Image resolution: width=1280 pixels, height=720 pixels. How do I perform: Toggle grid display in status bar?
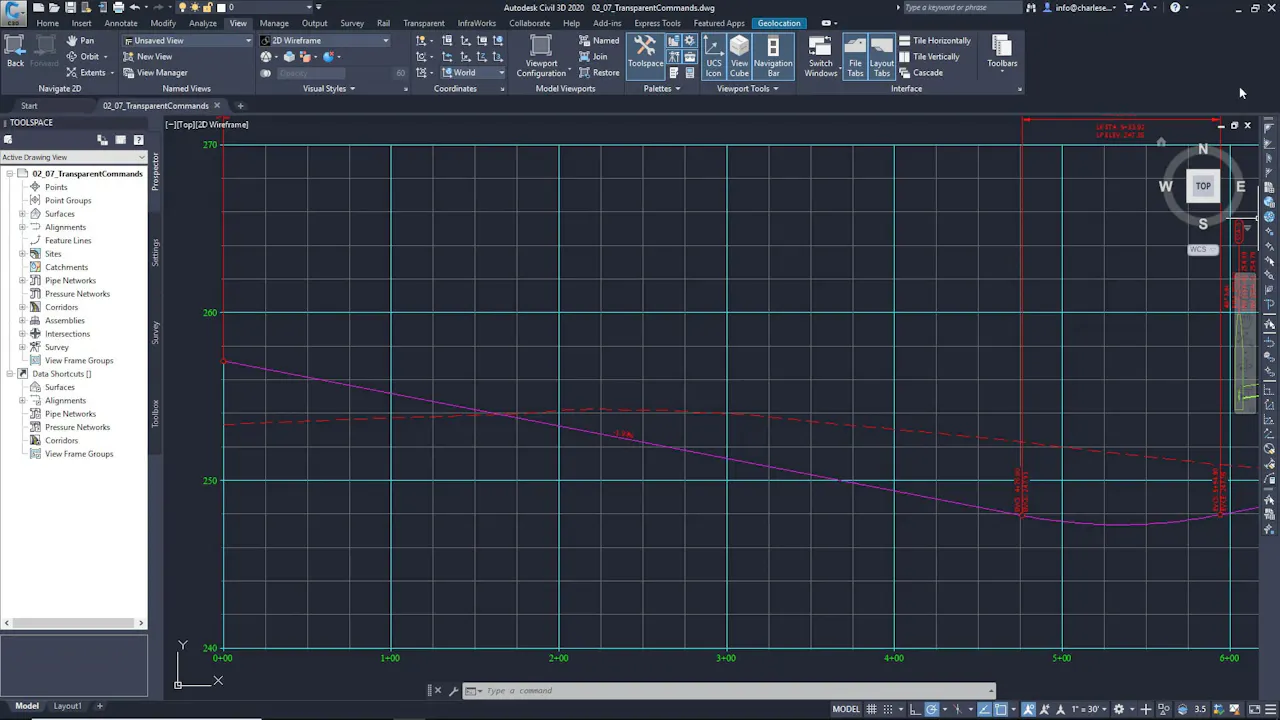pos(871,709)
